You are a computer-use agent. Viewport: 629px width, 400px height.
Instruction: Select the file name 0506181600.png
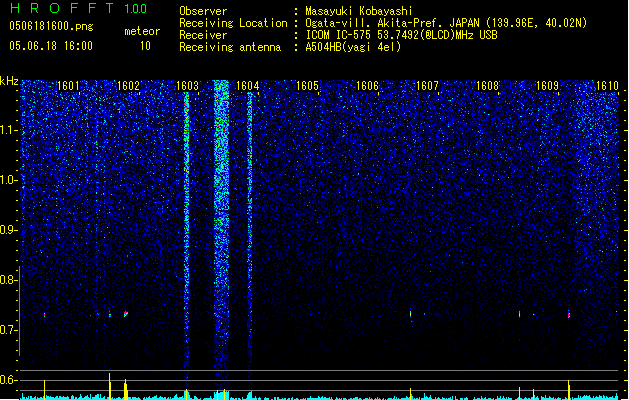(51, 27)
